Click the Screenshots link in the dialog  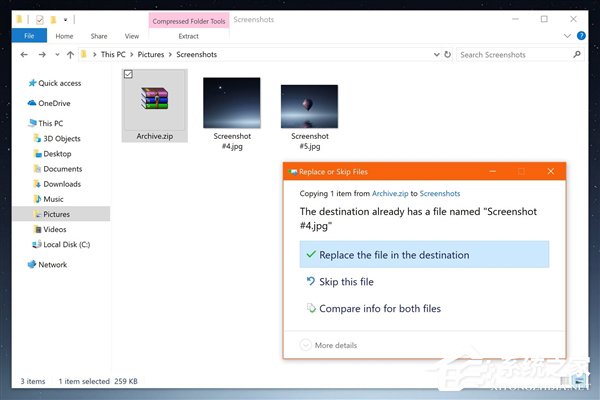click(x=440, y=194)
